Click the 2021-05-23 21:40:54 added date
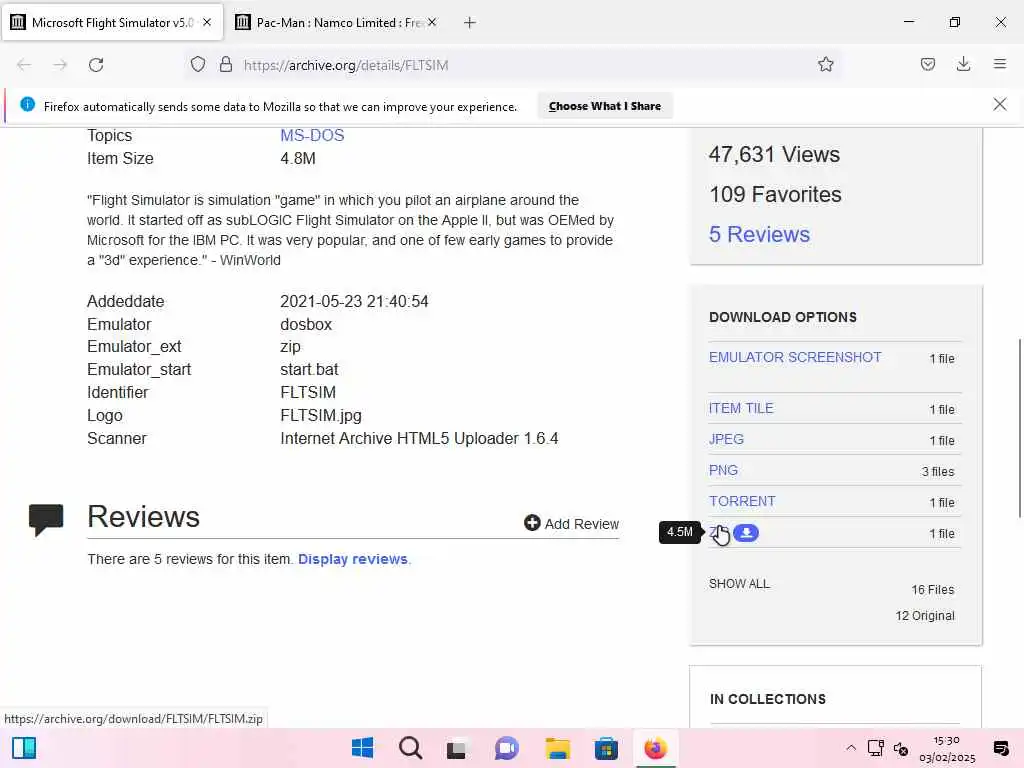Image resolution: width=1024 pixels, height=768 pixels. pyautogui.click(x=354, y=301)
